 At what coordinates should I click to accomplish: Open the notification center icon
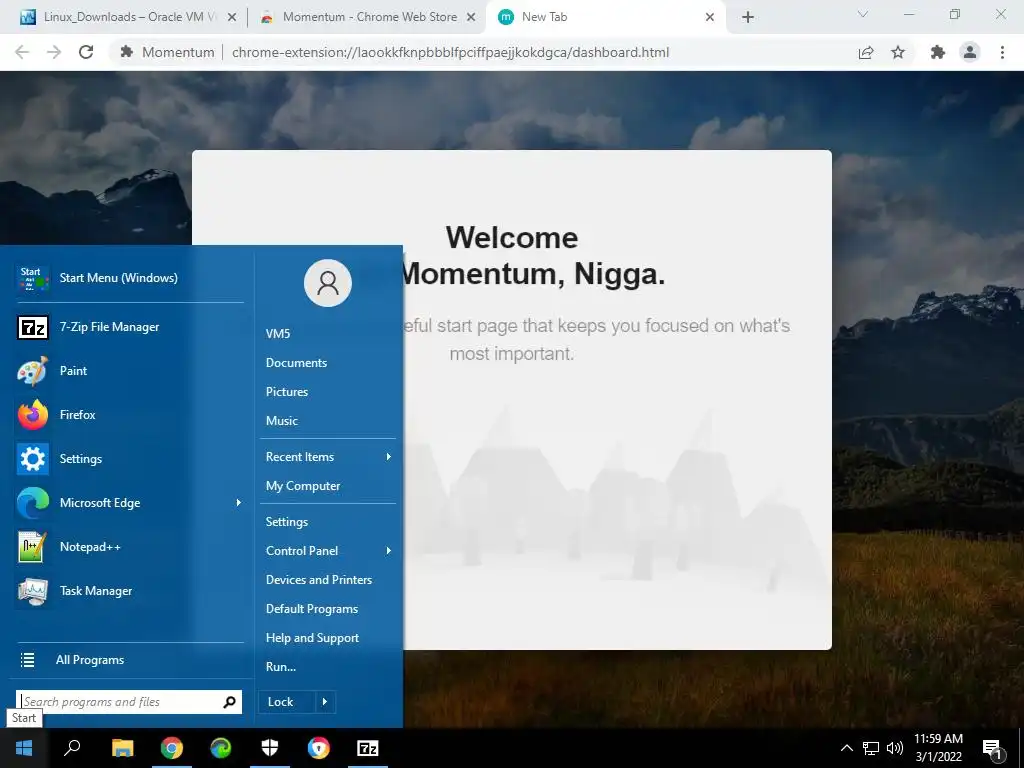(x=993, y=749)
